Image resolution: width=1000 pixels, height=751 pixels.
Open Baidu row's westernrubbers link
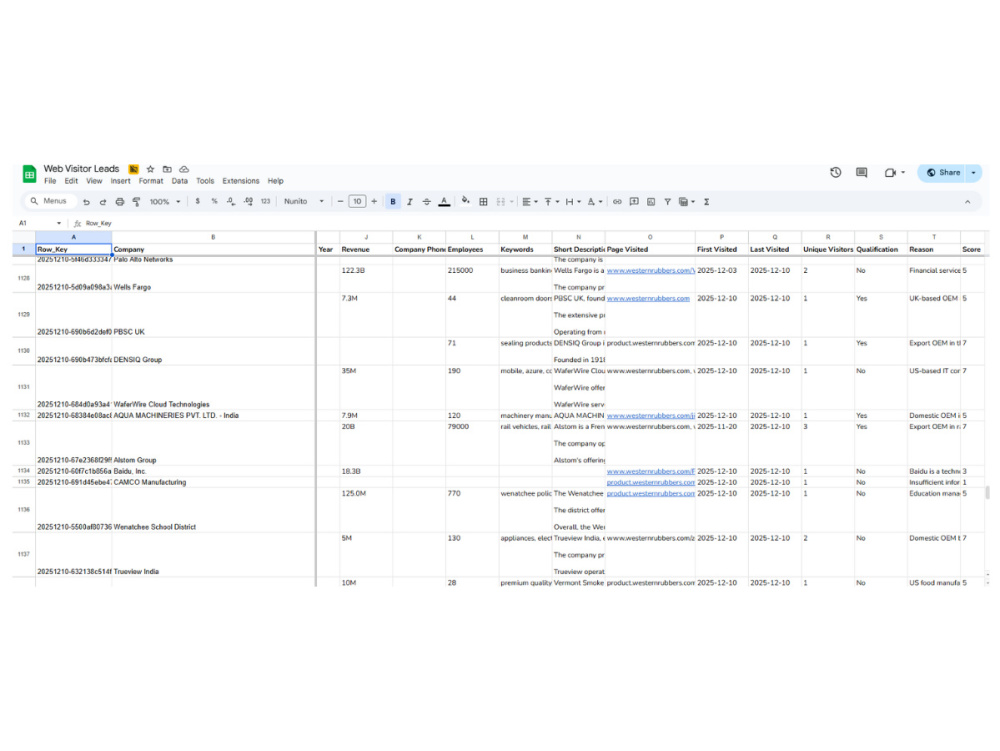click(651, 471)
